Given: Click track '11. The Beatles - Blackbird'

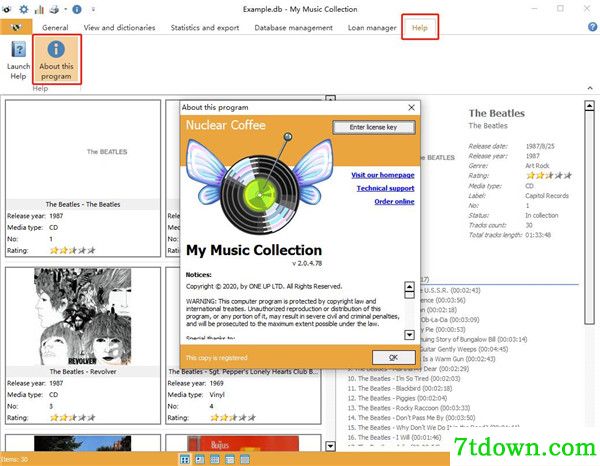Looking at the screenshot, I should 400,388.
